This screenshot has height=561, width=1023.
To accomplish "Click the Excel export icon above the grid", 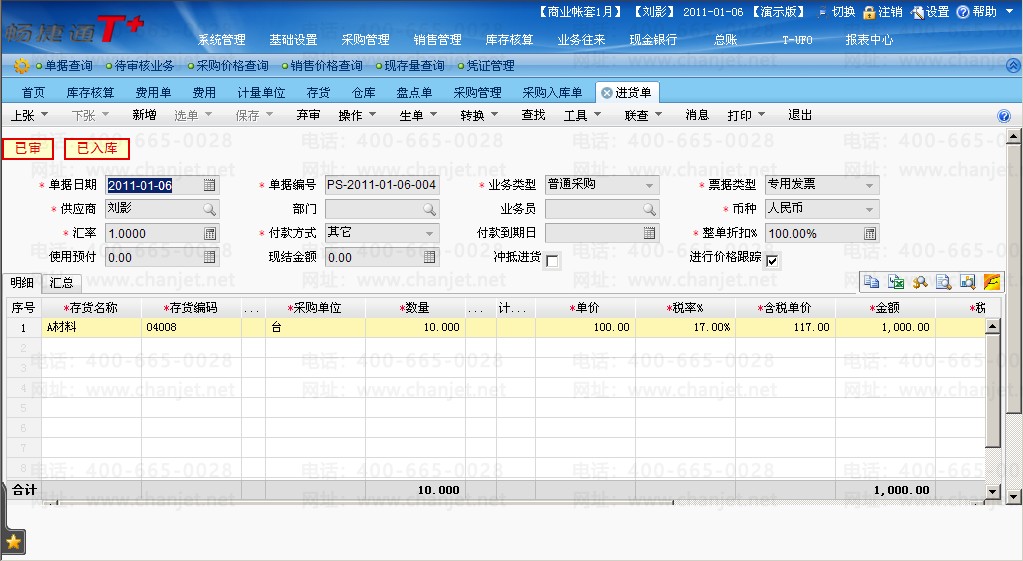I will pyautogui.click(x=896, y=282).
